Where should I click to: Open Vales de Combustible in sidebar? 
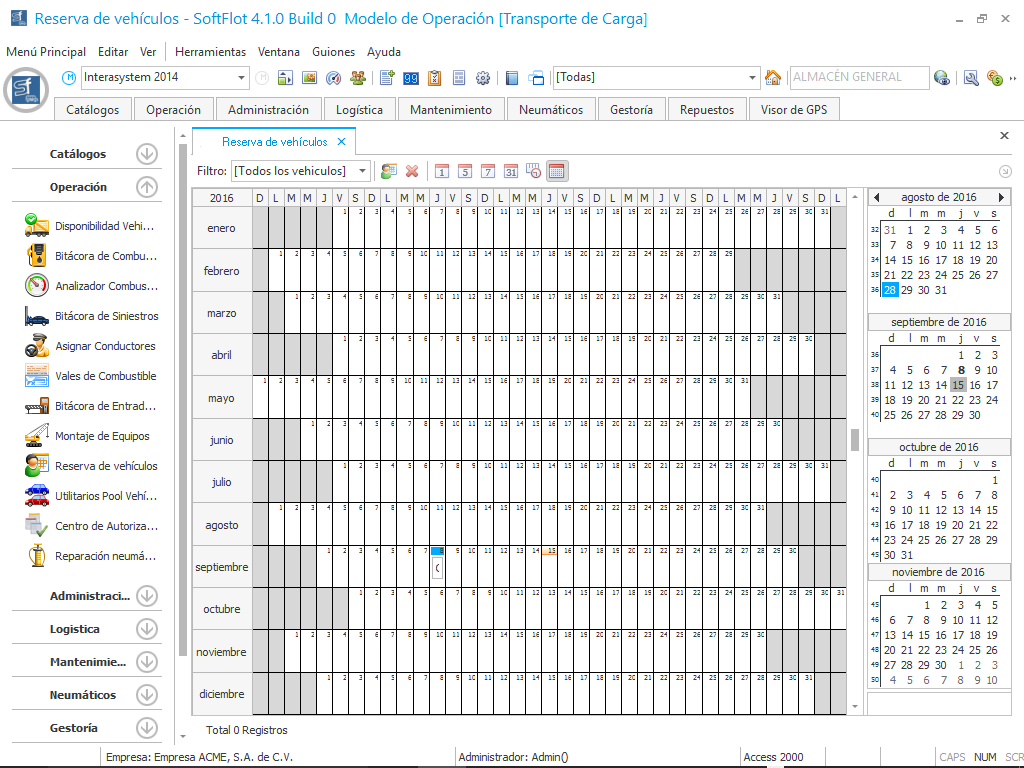(x=105, y=376)
